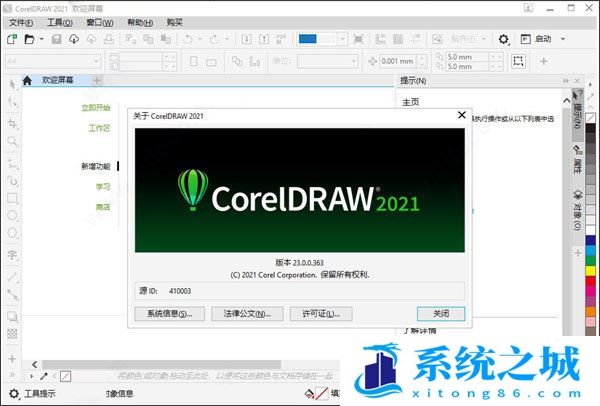Open the 帮助 menu
600x406 pixels.
tap(140, 23)
